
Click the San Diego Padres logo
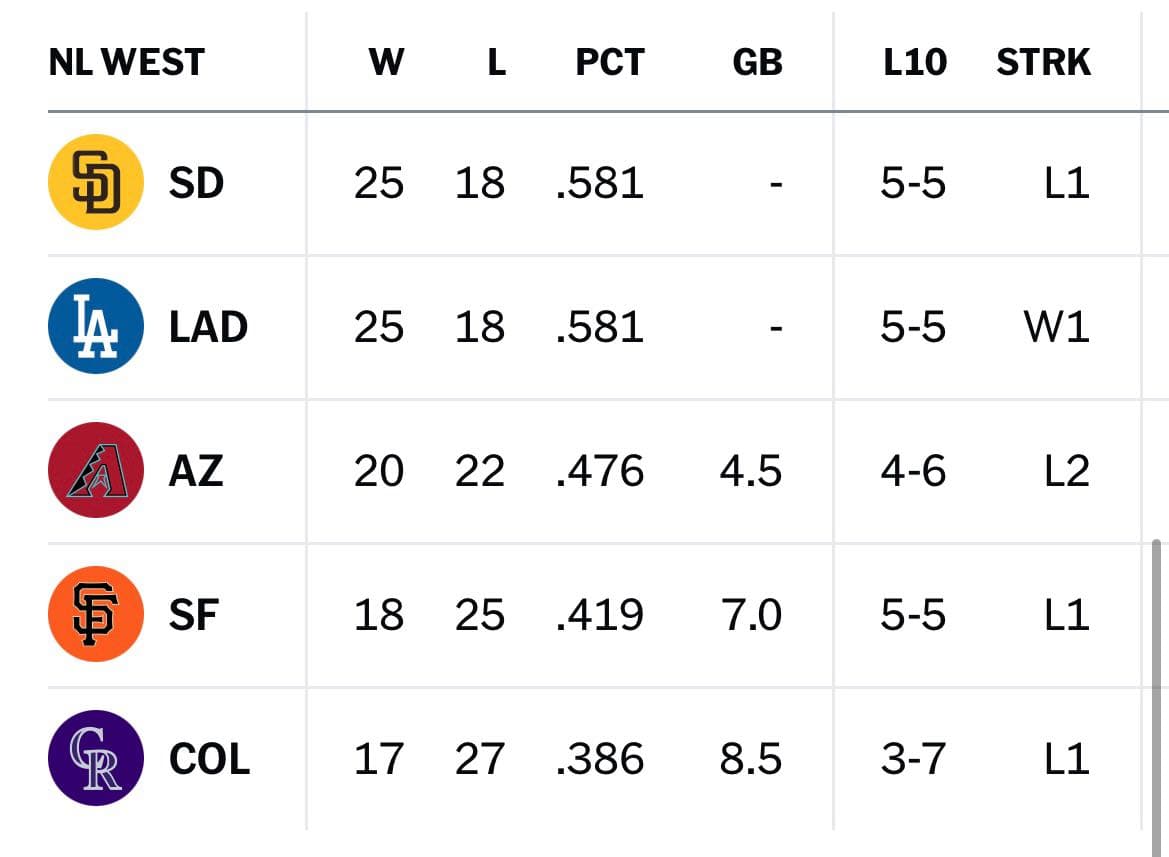[95, 182]
